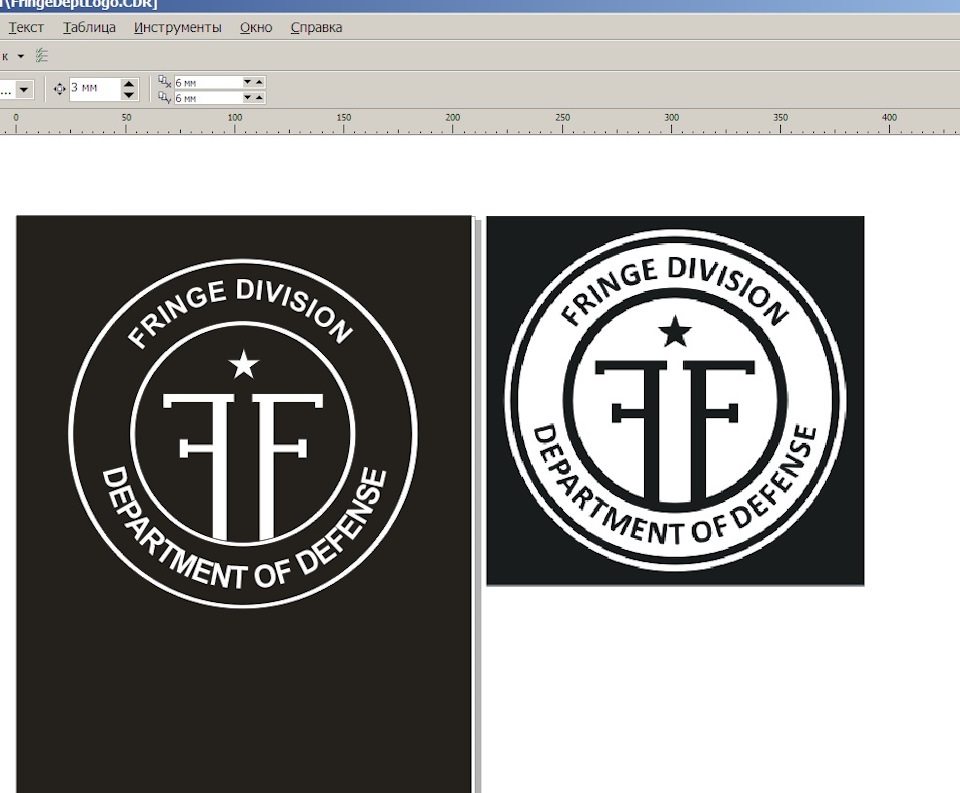
Task: Click the nudge offset crosshair icon
Action: 59,89
